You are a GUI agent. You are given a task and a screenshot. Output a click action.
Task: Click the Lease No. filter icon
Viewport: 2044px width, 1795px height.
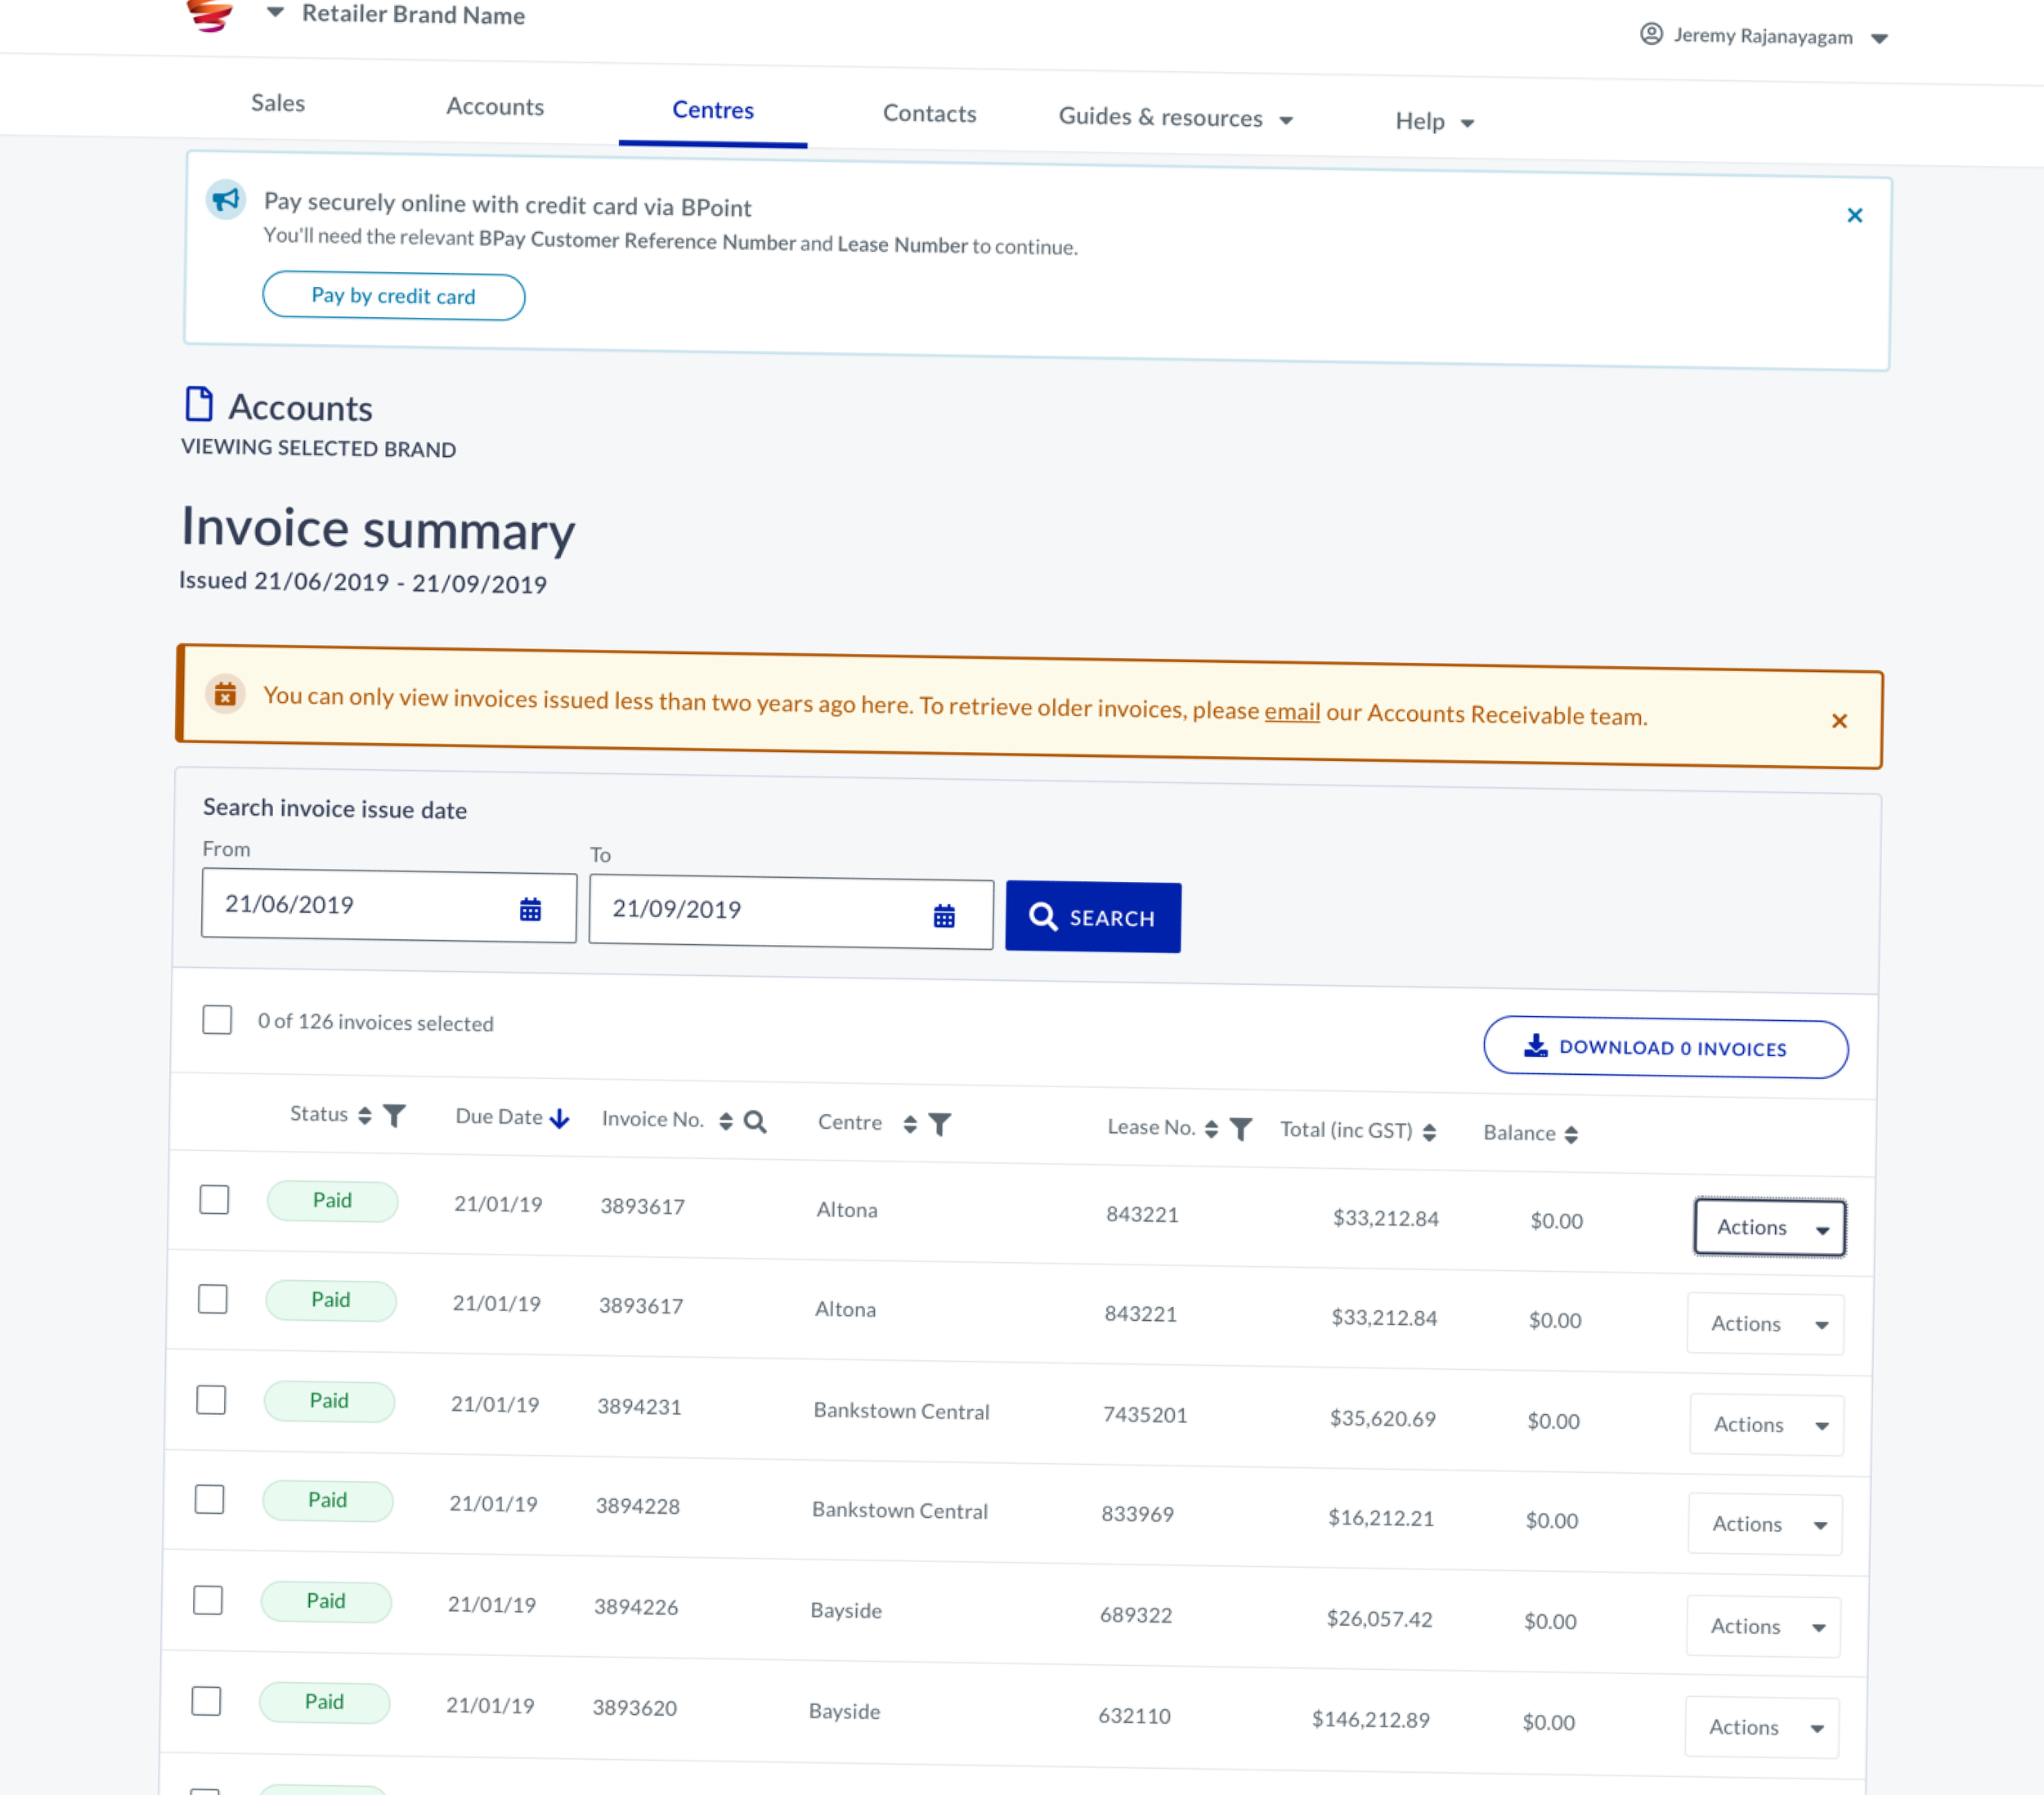click(x=1240, y=1129)
